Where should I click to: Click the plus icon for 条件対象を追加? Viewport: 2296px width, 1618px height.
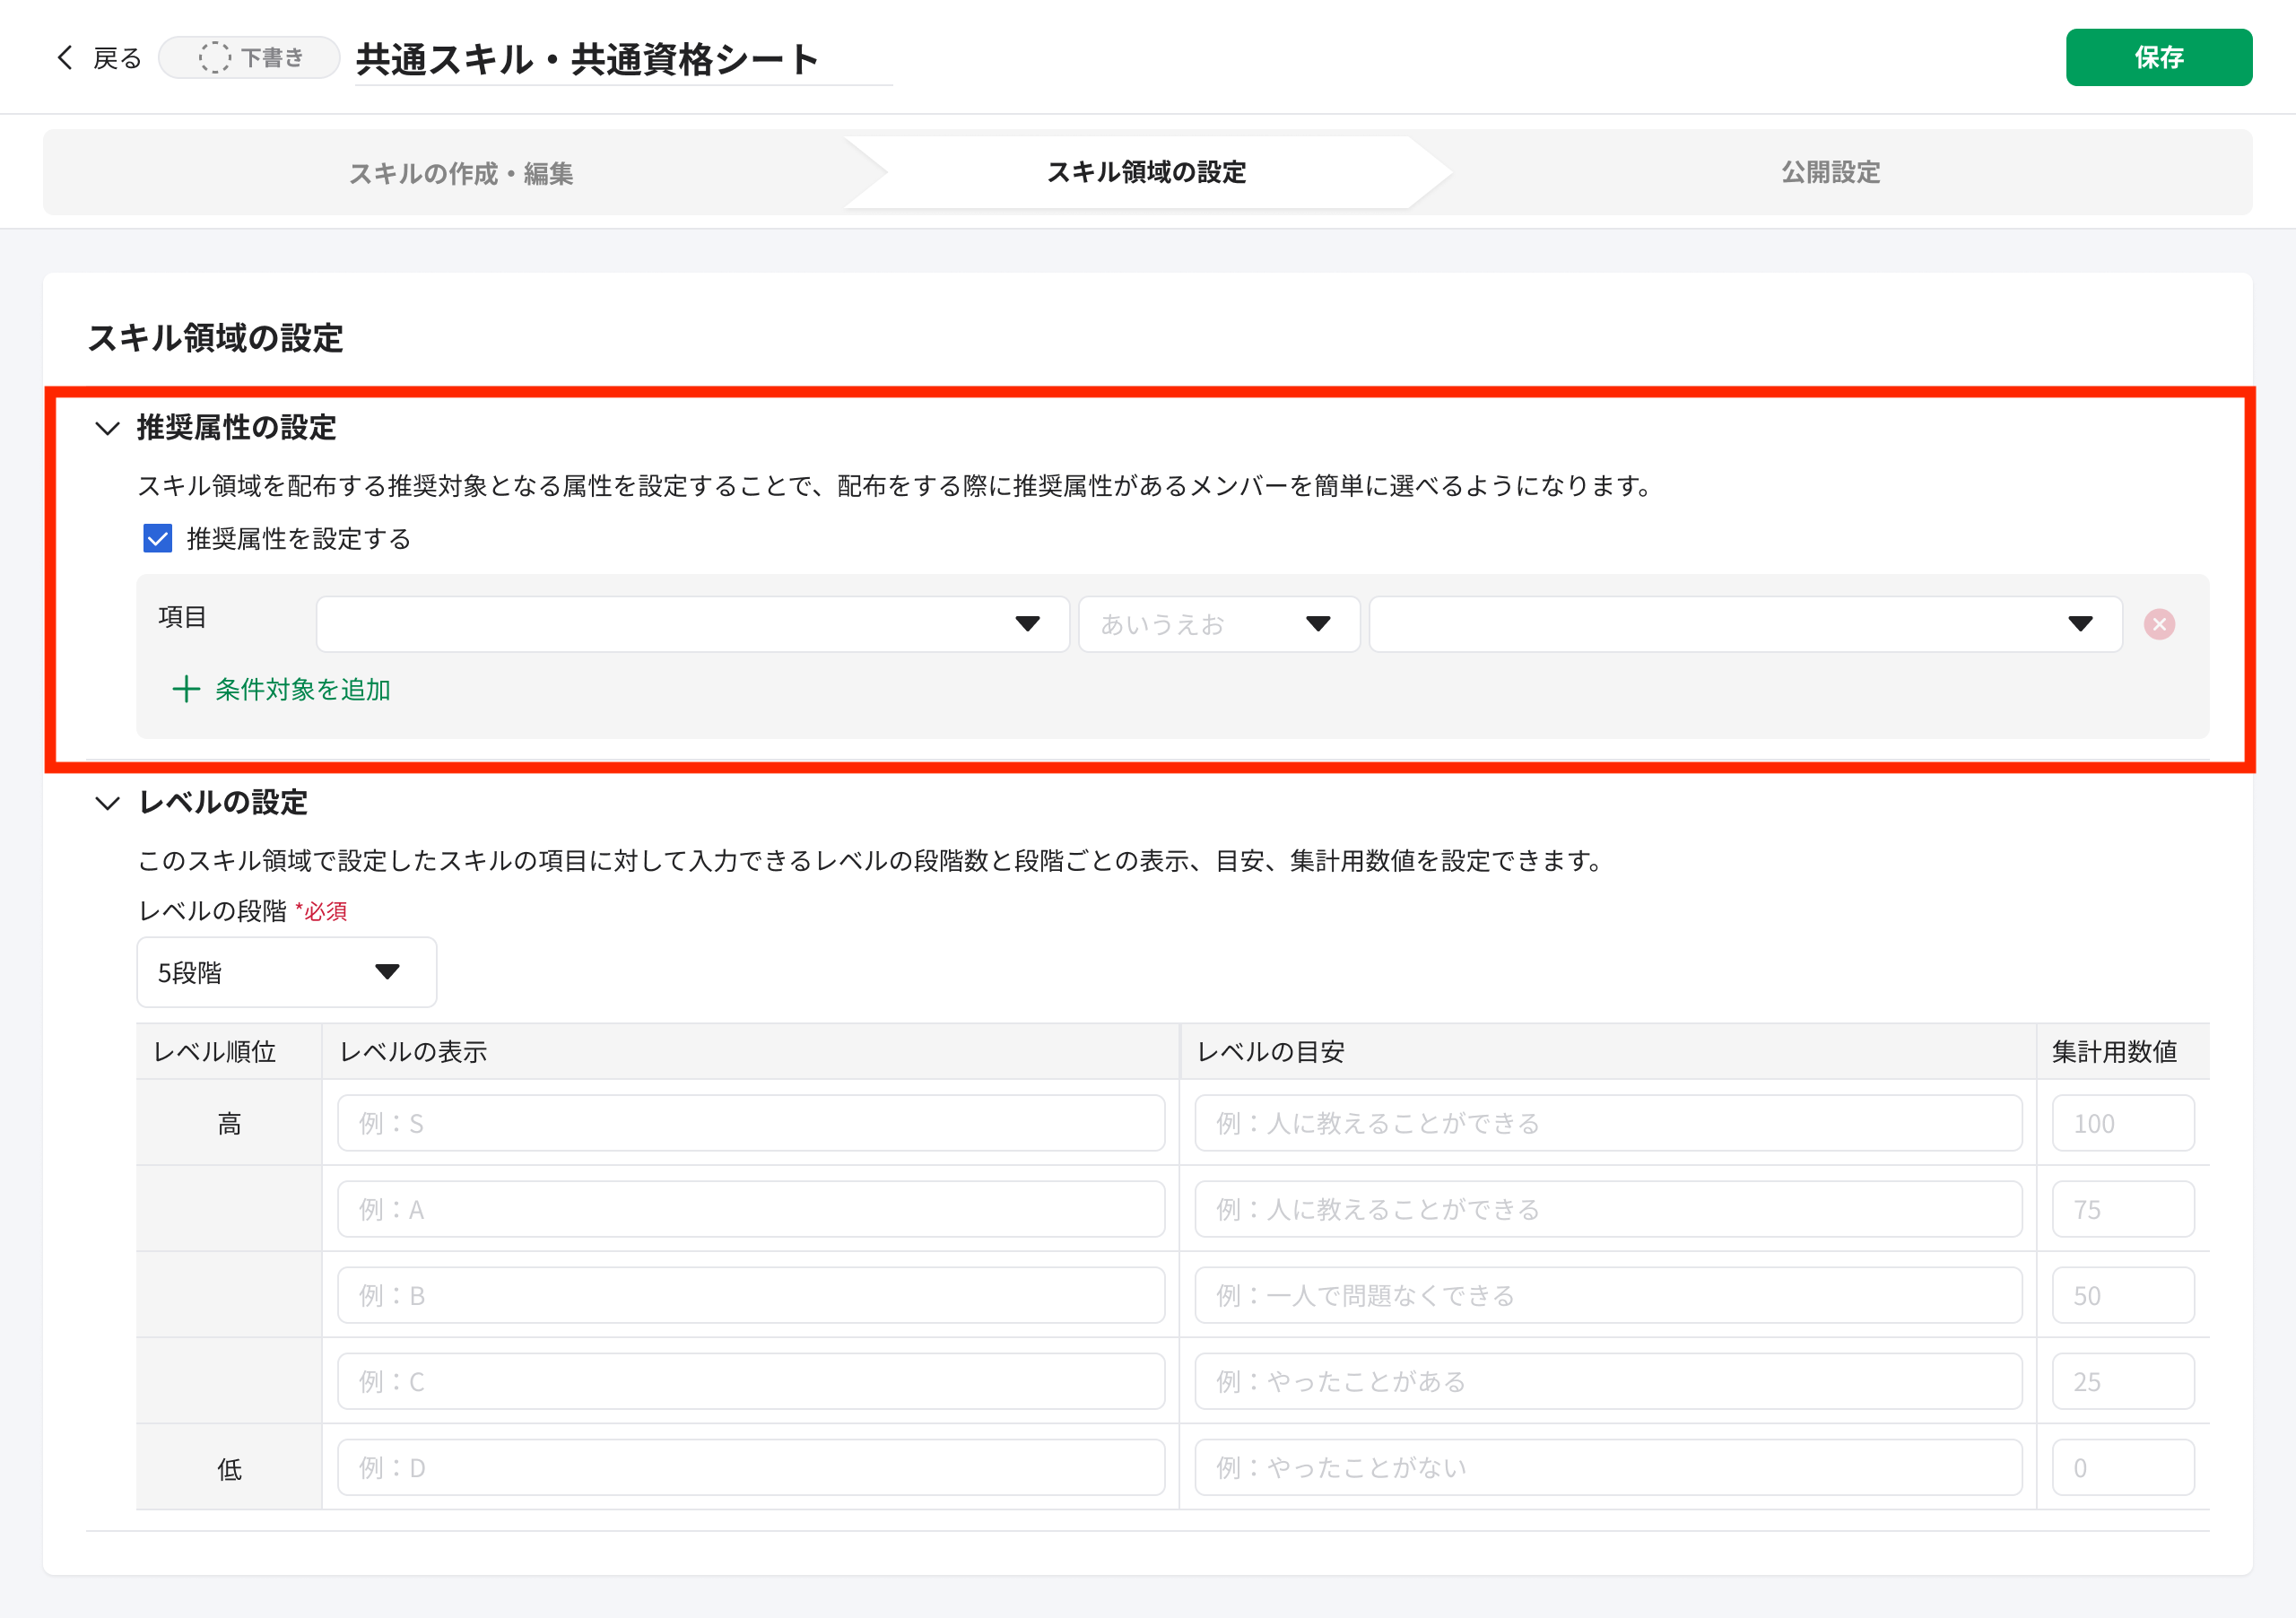[186, 689]
